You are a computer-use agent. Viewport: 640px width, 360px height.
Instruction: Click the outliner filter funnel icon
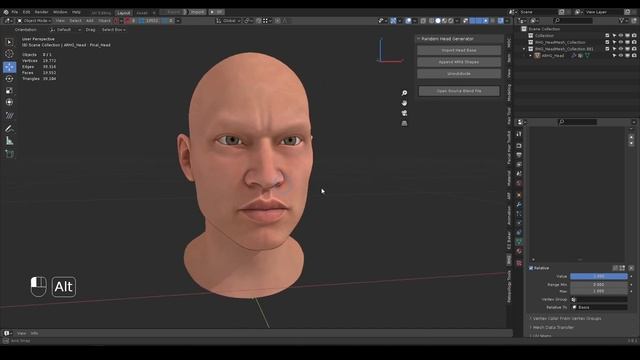(x=622, y=20)
